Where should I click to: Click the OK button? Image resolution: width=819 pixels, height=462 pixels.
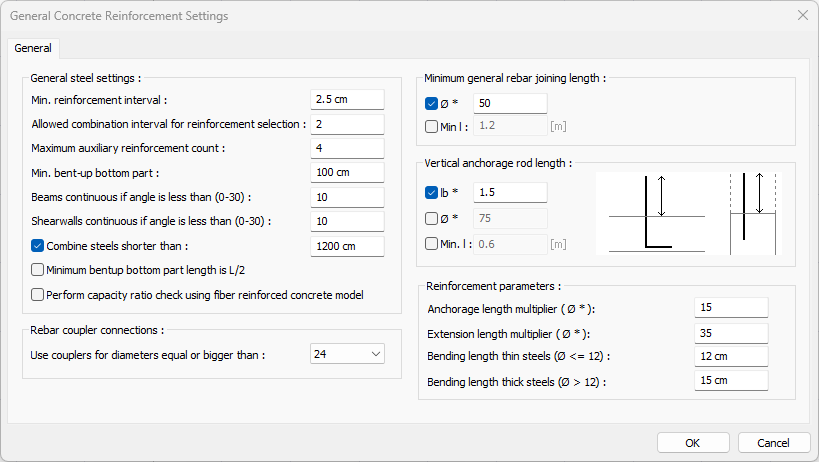[x=692, y=443]
